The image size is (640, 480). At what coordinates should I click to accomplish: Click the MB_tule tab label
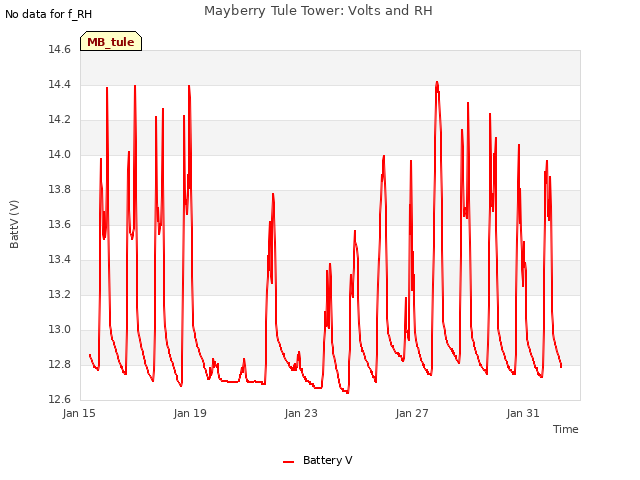click(x=111, y=42)
